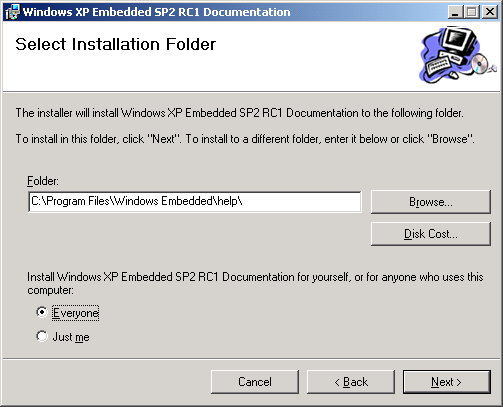Continue with the Next > button
Image resolution: width=503 pixels, height=407 pixels.
tap(447, 382)
